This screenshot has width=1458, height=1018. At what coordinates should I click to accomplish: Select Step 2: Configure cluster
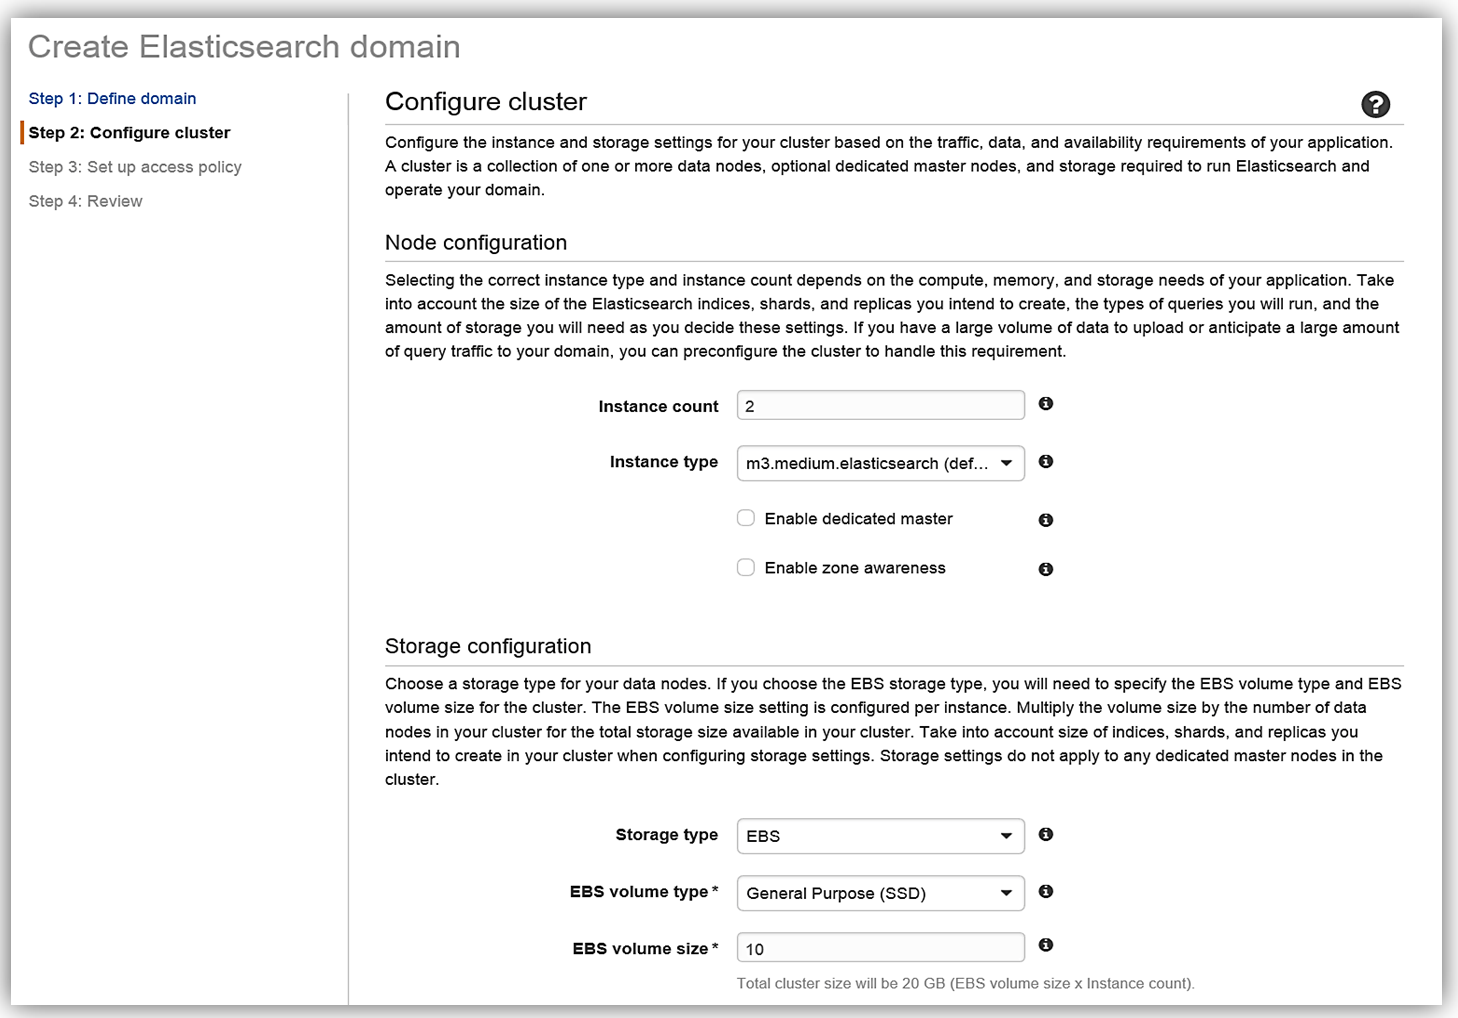coord(130,132)
